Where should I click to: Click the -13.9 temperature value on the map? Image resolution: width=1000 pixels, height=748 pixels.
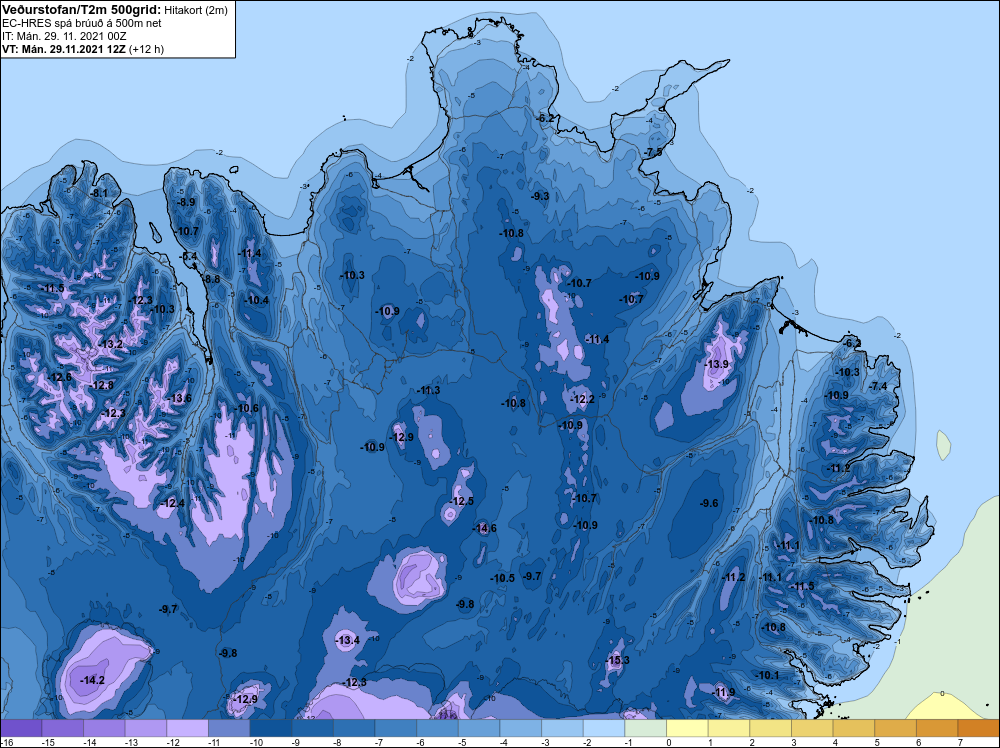pos(717,364)
